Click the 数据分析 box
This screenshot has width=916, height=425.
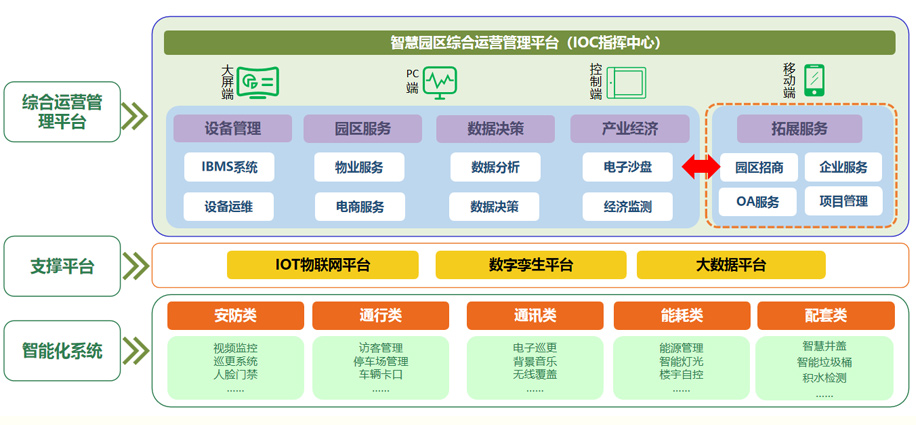[495, 168]
